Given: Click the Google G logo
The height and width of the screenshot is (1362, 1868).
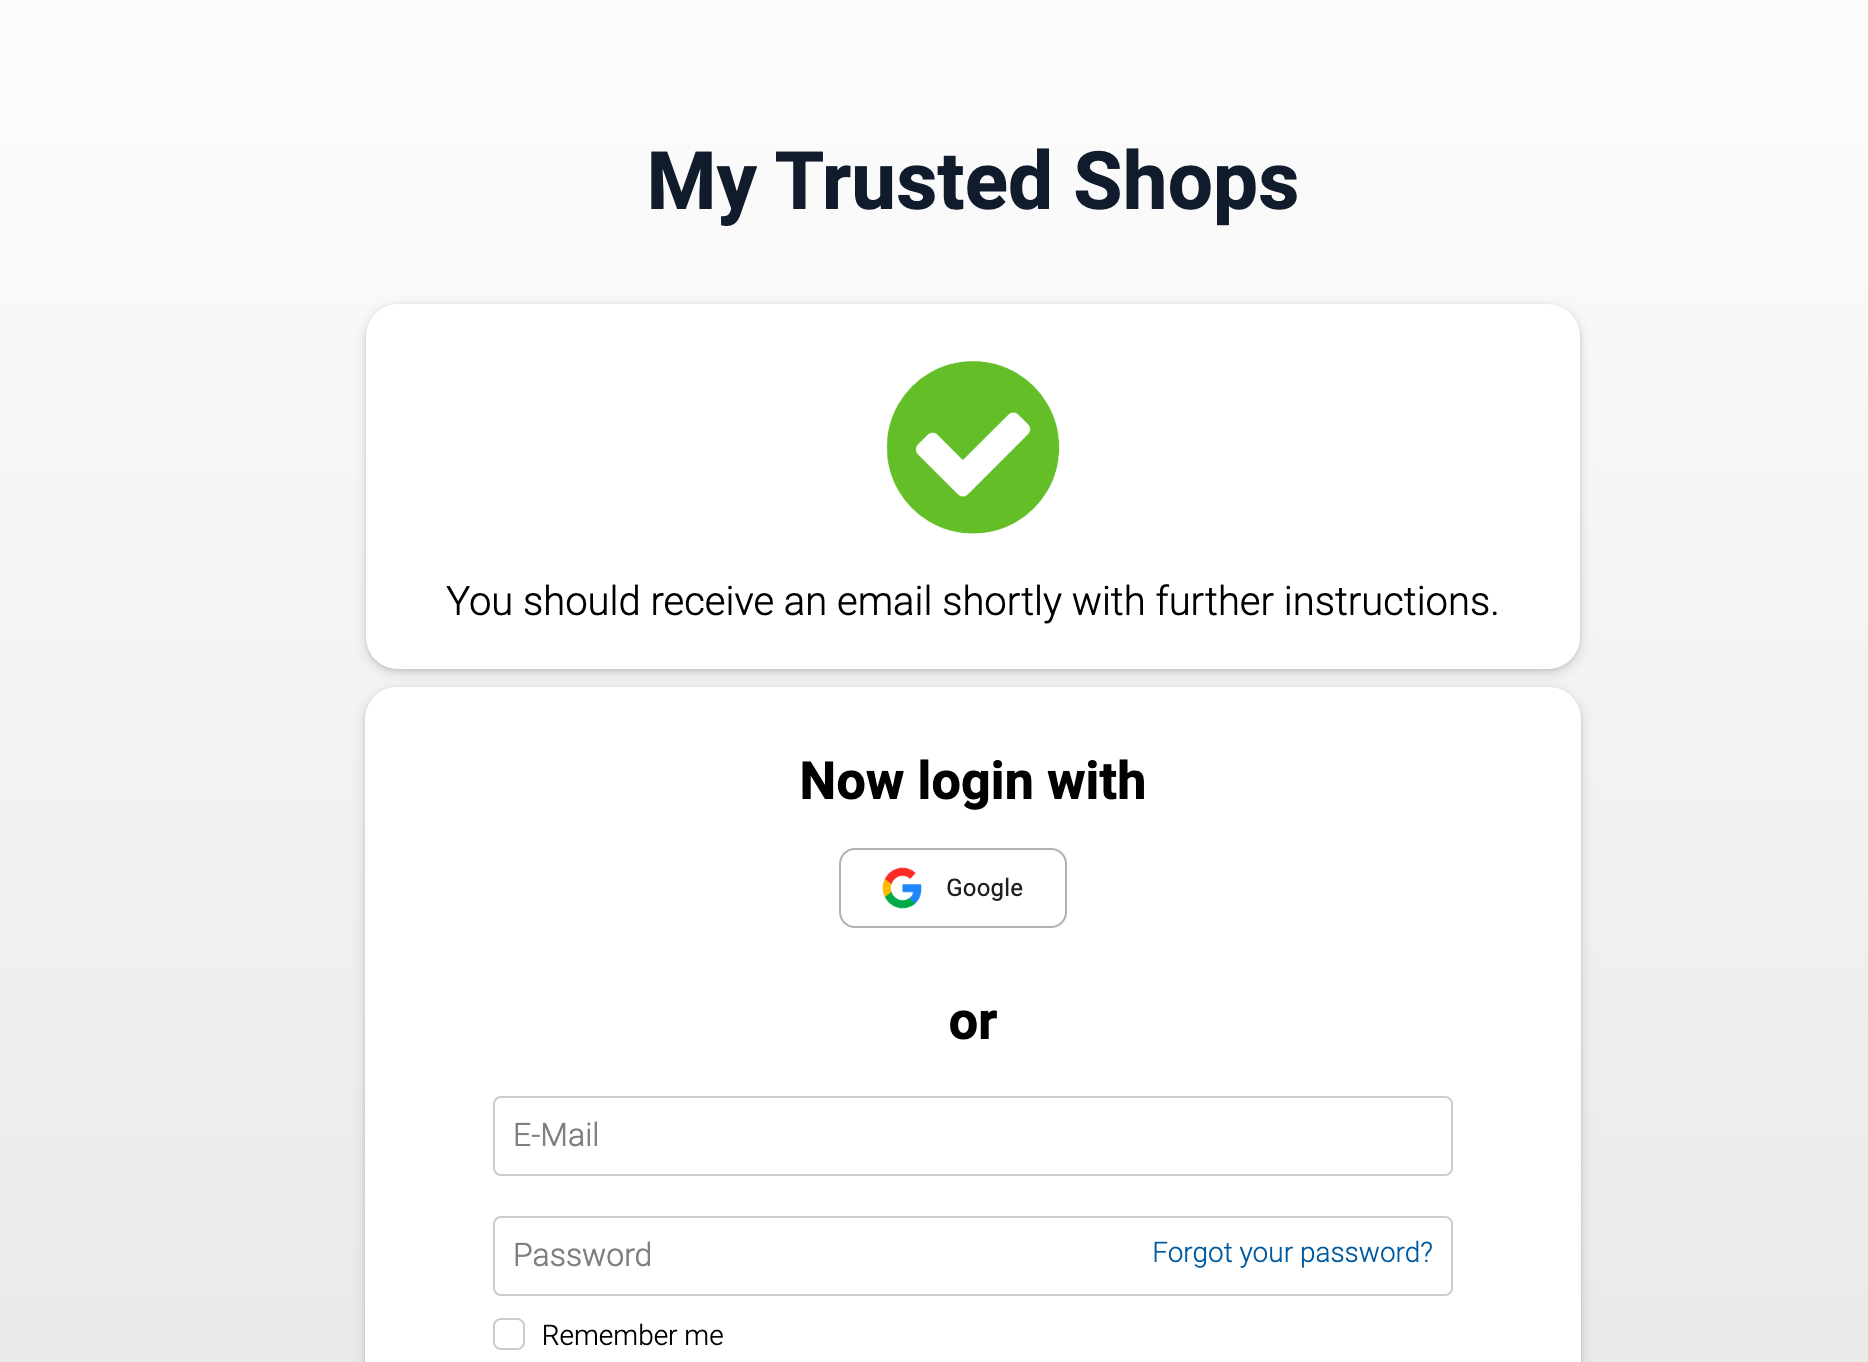Looking at the screenshot, I should (901, 888).
